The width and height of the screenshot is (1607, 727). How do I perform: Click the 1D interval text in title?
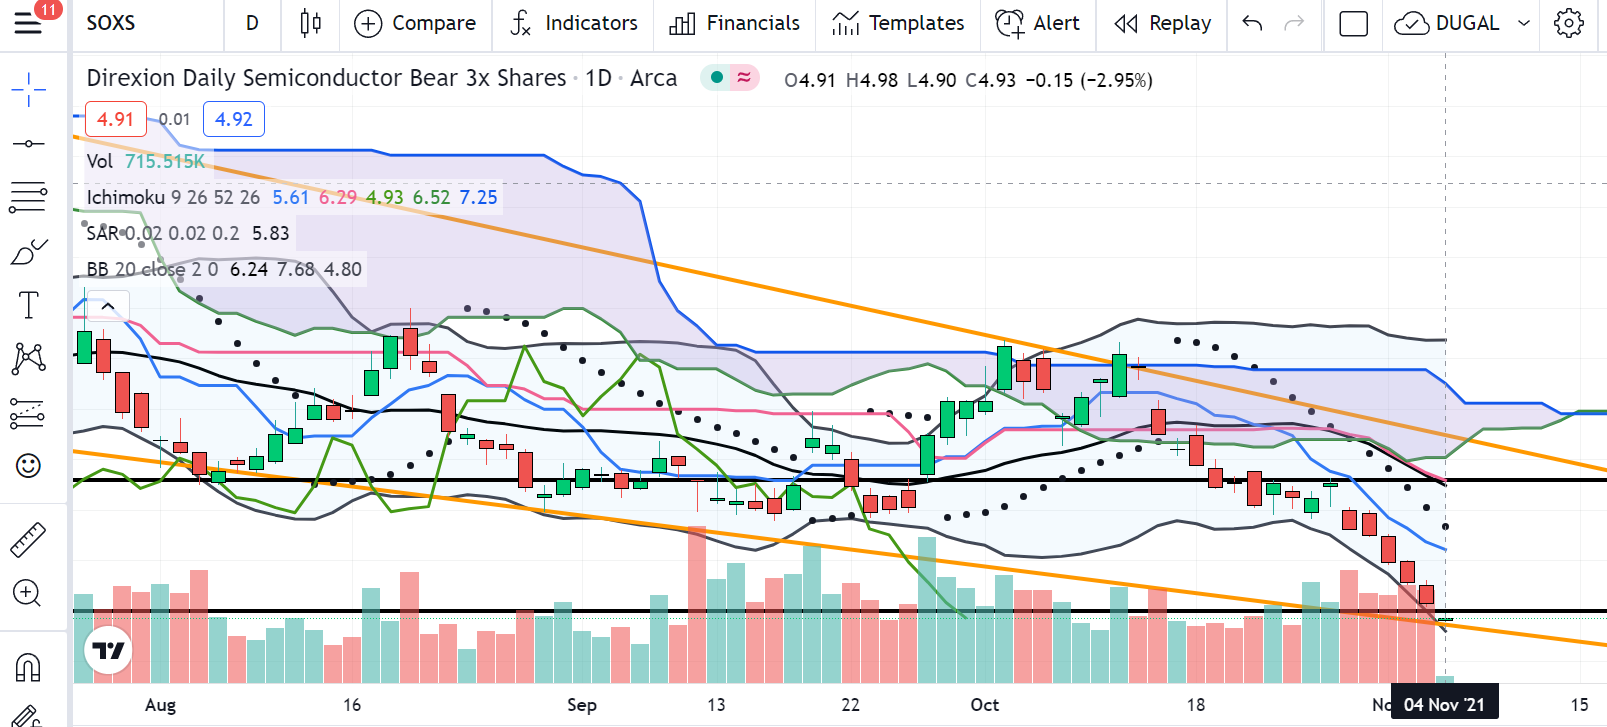[598, 78]
